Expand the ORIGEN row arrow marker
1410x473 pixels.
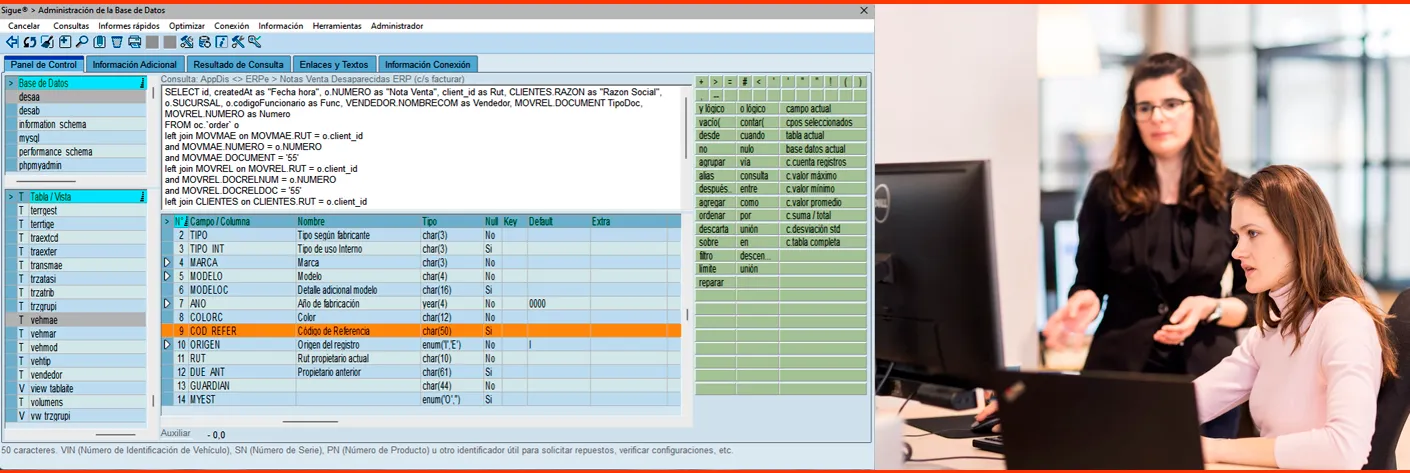(x=167, y=344)
